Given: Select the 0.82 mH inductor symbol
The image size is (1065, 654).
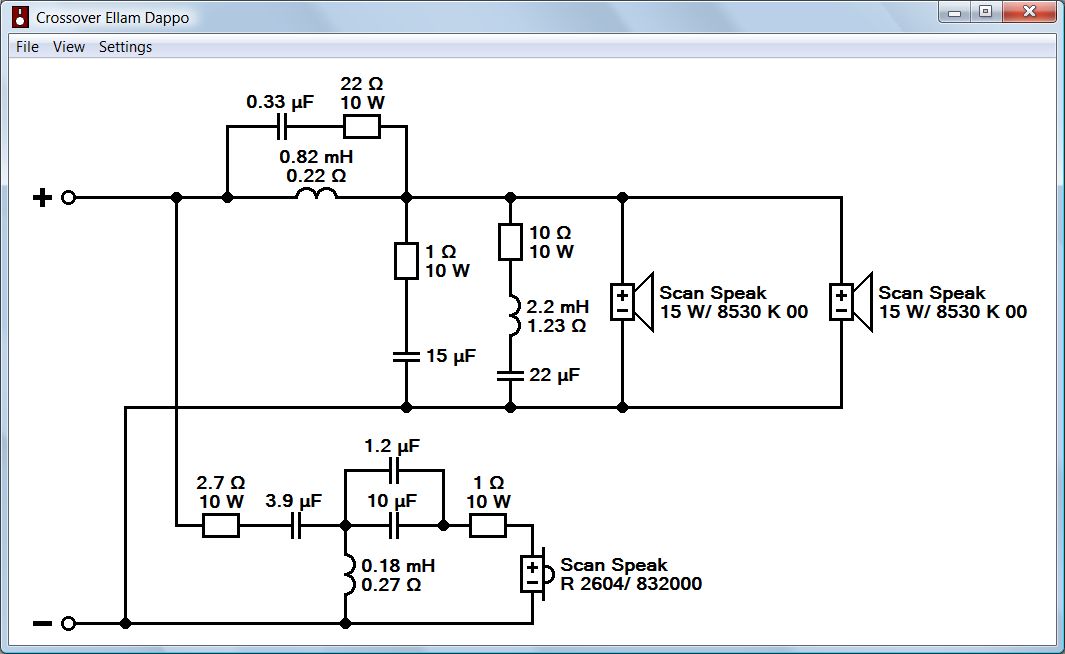Looking at the screenshot, I should 316,194.
